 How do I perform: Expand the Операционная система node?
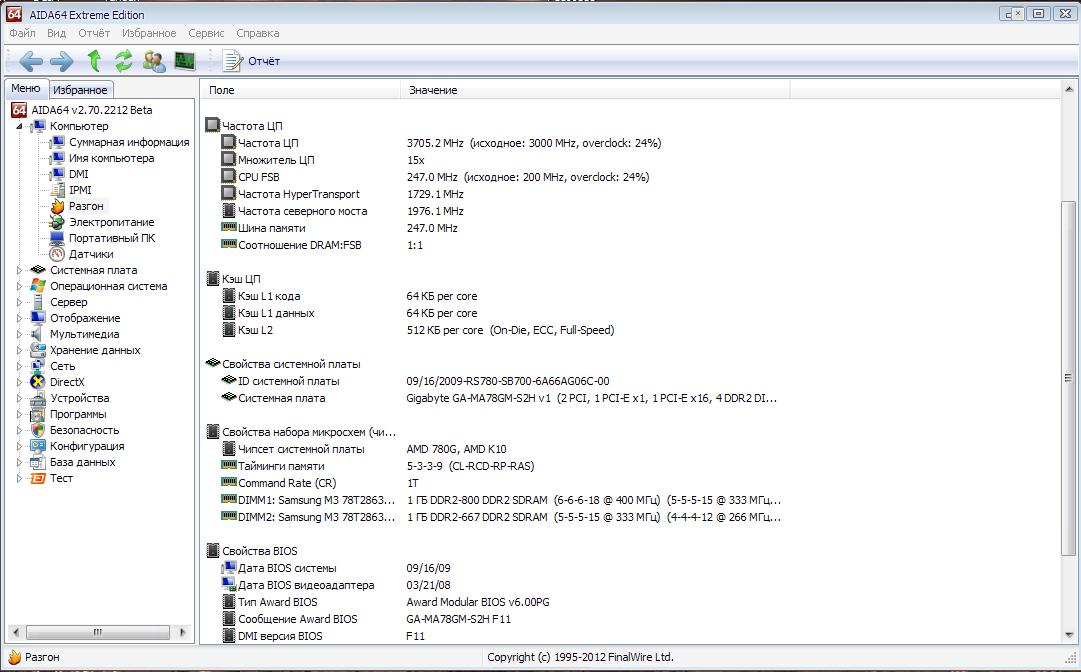click(x=19, y=286)
